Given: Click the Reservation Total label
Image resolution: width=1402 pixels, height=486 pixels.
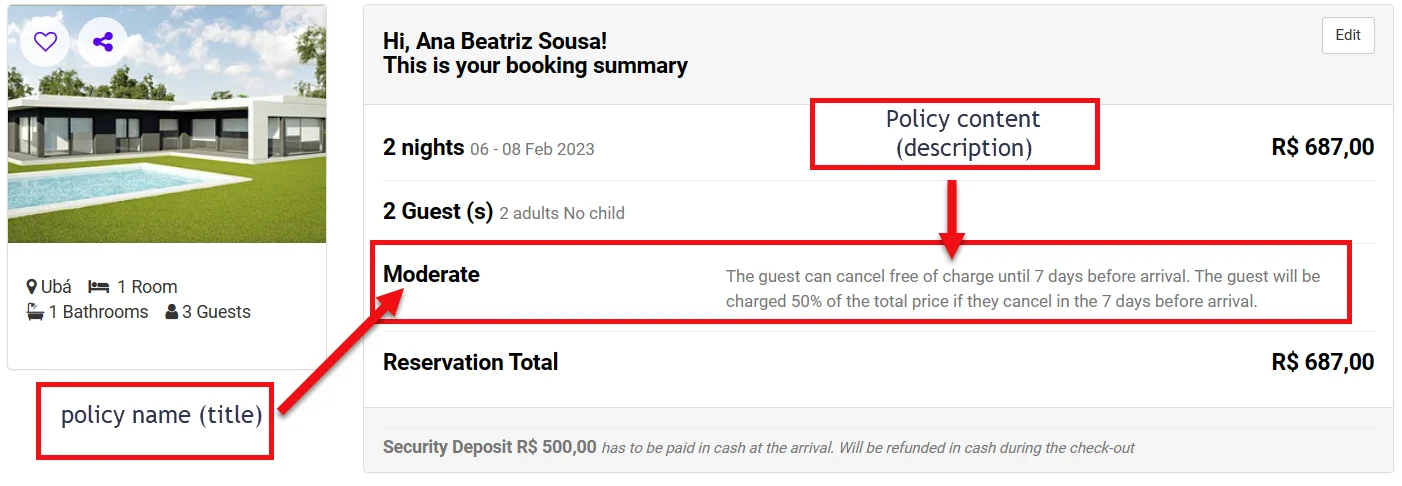Looking at the screenshot, I should coord(470,362).
